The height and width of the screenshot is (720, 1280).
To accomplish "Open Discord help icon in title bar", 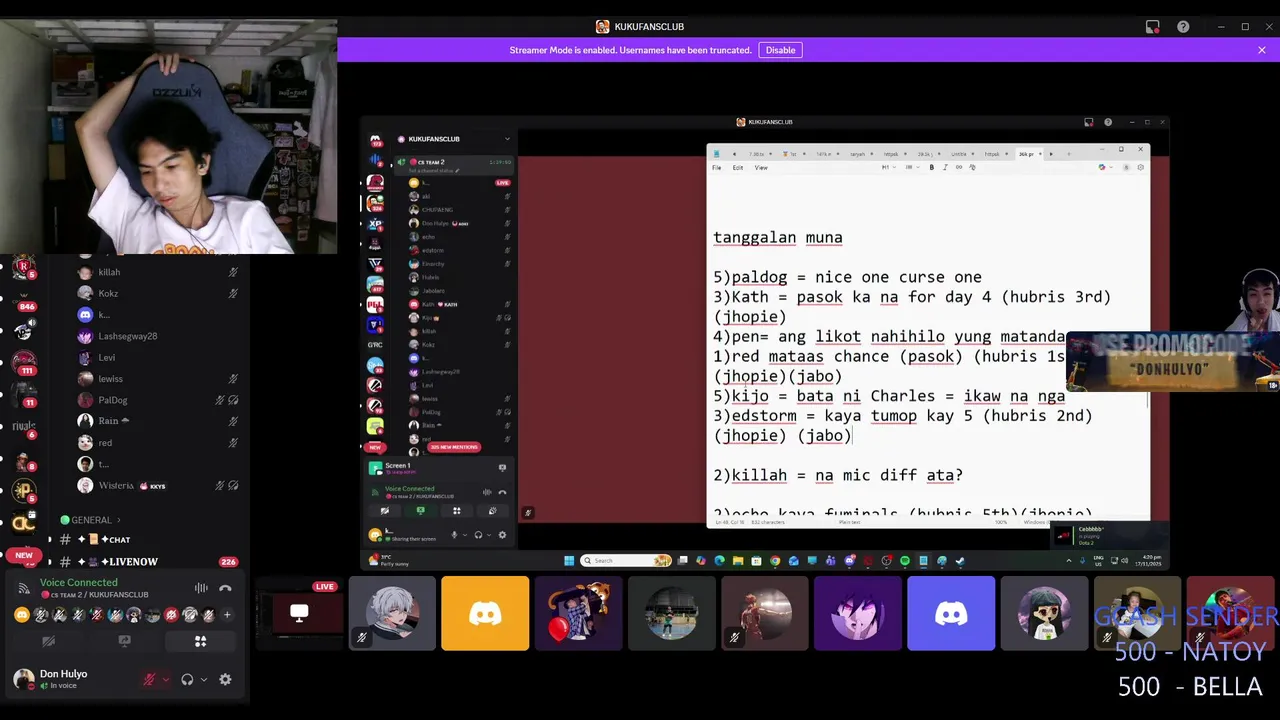I will [1183, 27].
